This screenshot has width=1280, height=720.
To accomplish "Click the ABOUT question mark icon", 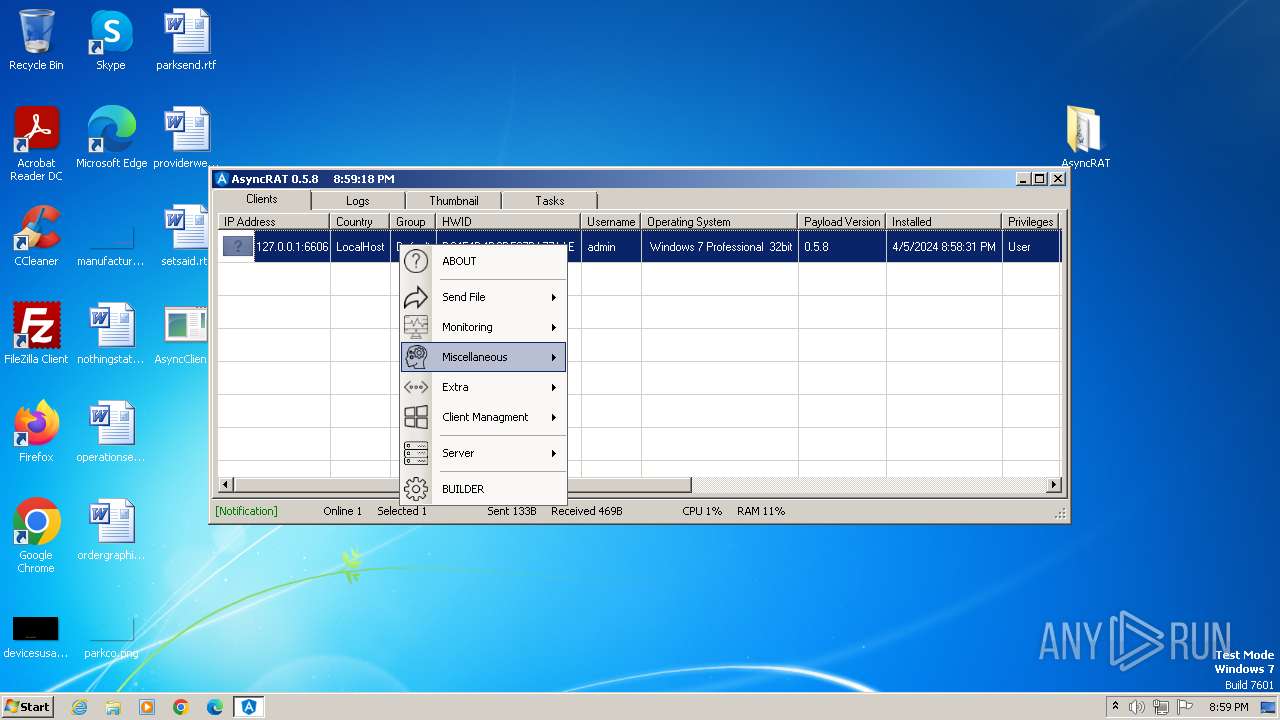I will [416, 261].
